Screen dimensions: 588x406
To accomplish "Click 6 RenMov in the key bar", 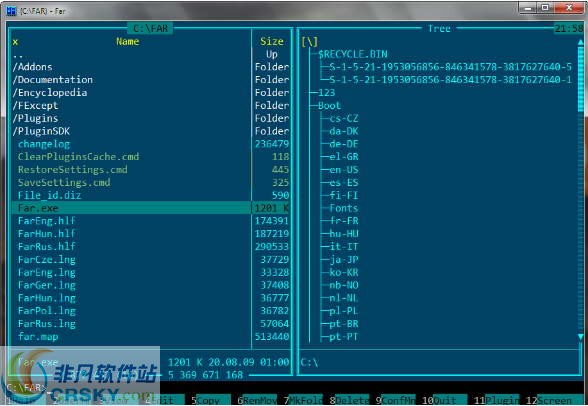I will [x=258, y=400].
